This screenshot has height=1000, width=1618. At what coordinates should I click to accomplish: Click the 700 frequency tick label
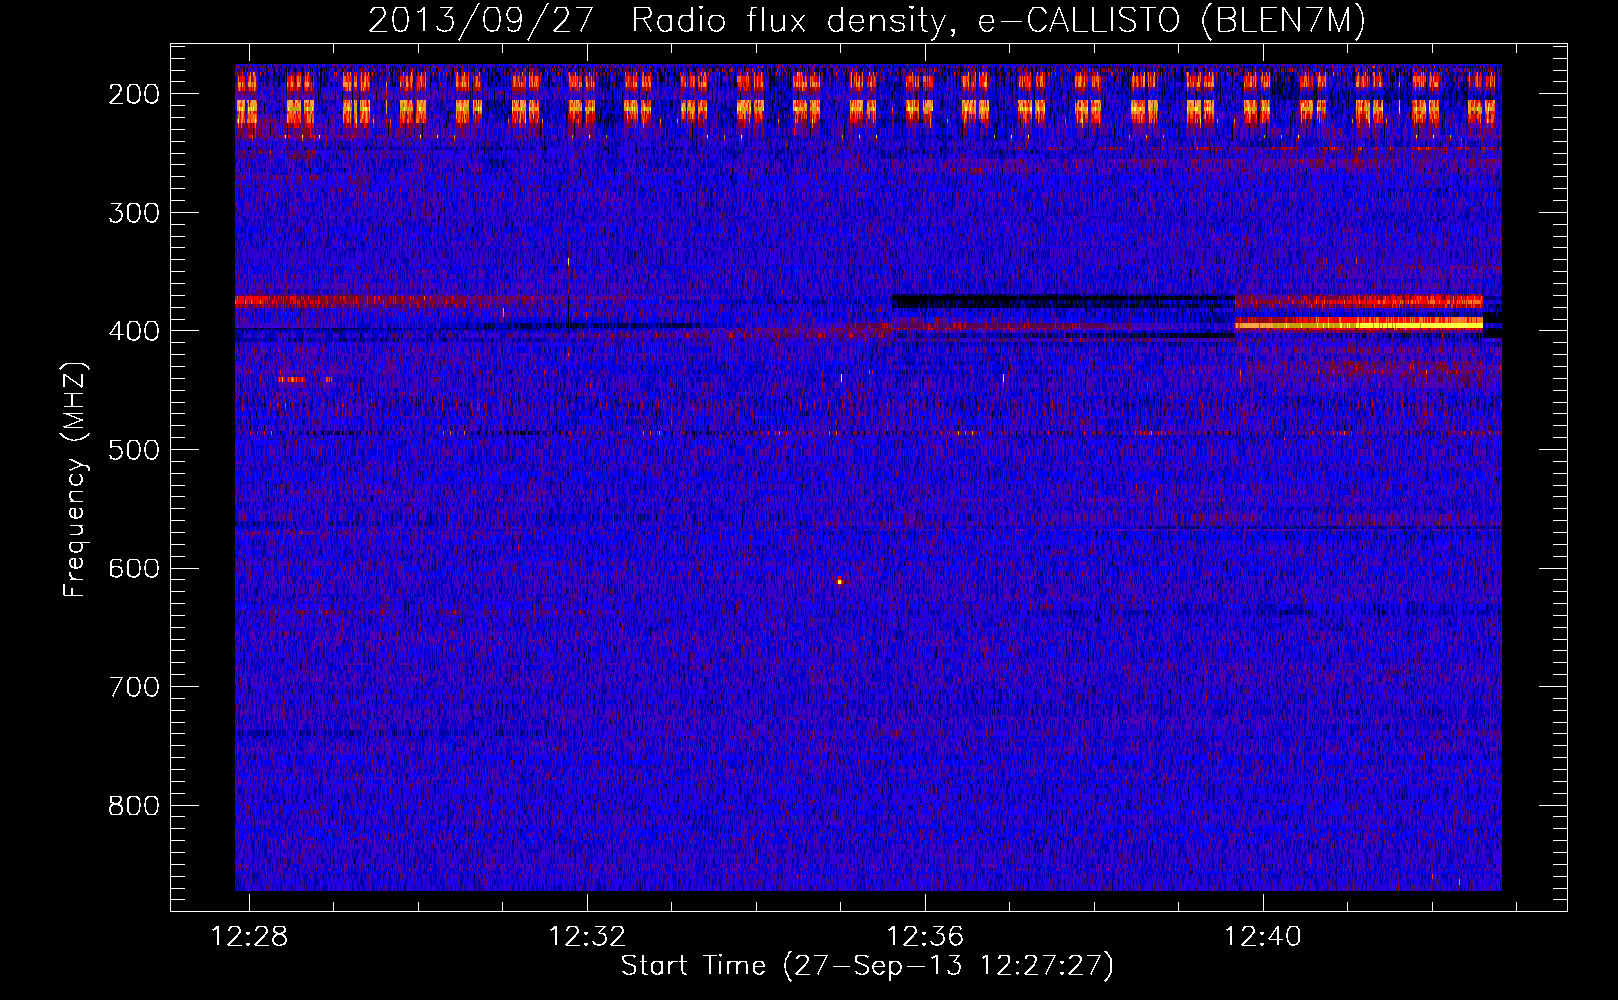[x=133, y=687]
